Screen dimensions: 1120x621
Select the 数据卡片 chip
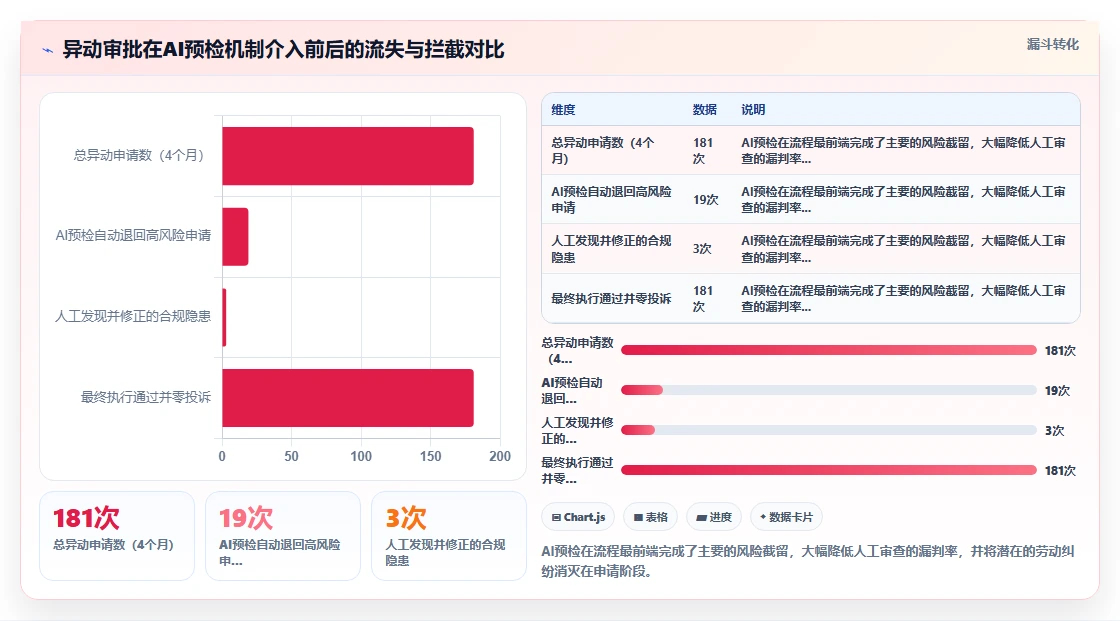point(786,517)
